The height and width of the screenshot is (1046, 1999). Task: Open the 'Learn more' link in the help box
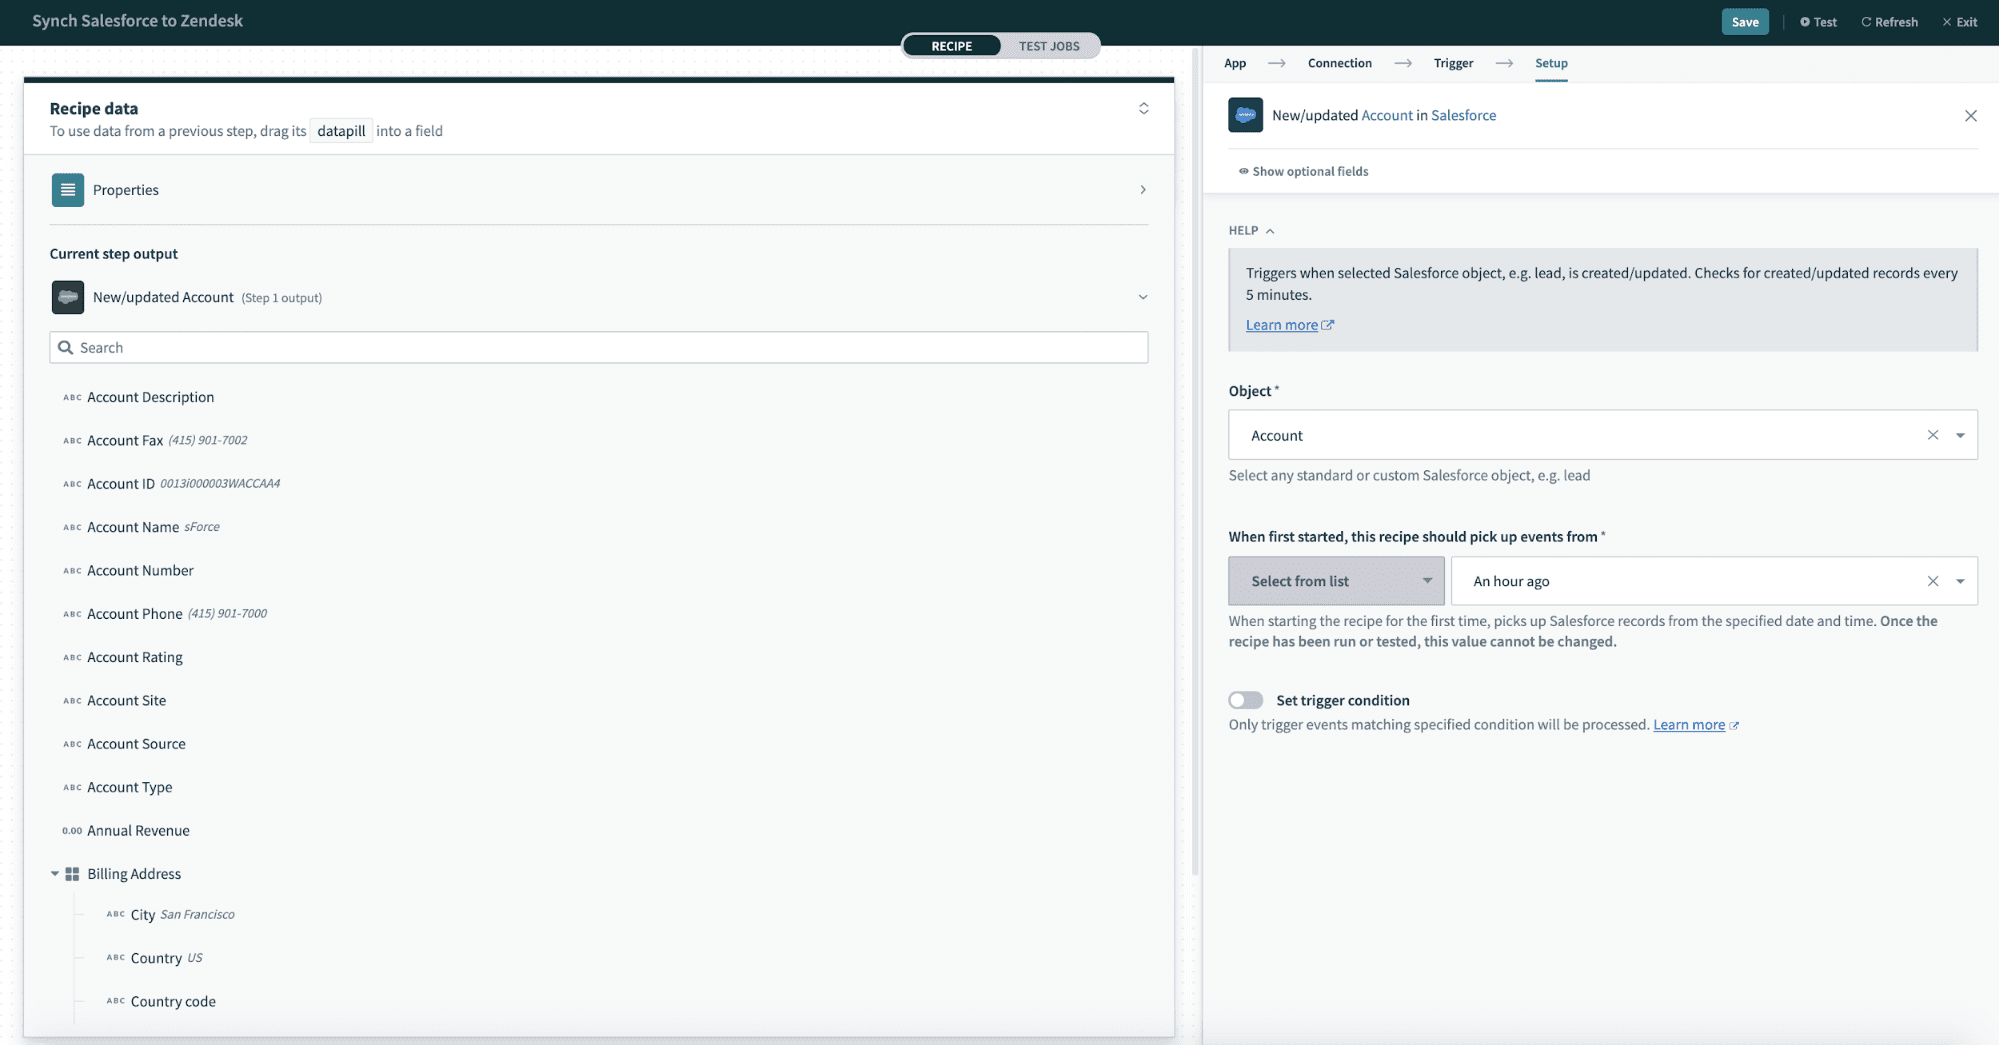tap(1282, 324)
